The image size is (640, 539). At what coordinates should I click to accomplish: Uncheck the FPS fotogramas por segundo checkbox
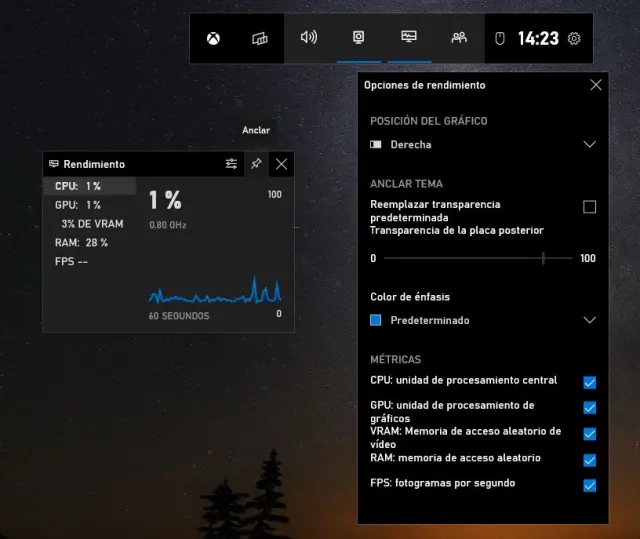[589, 486]
